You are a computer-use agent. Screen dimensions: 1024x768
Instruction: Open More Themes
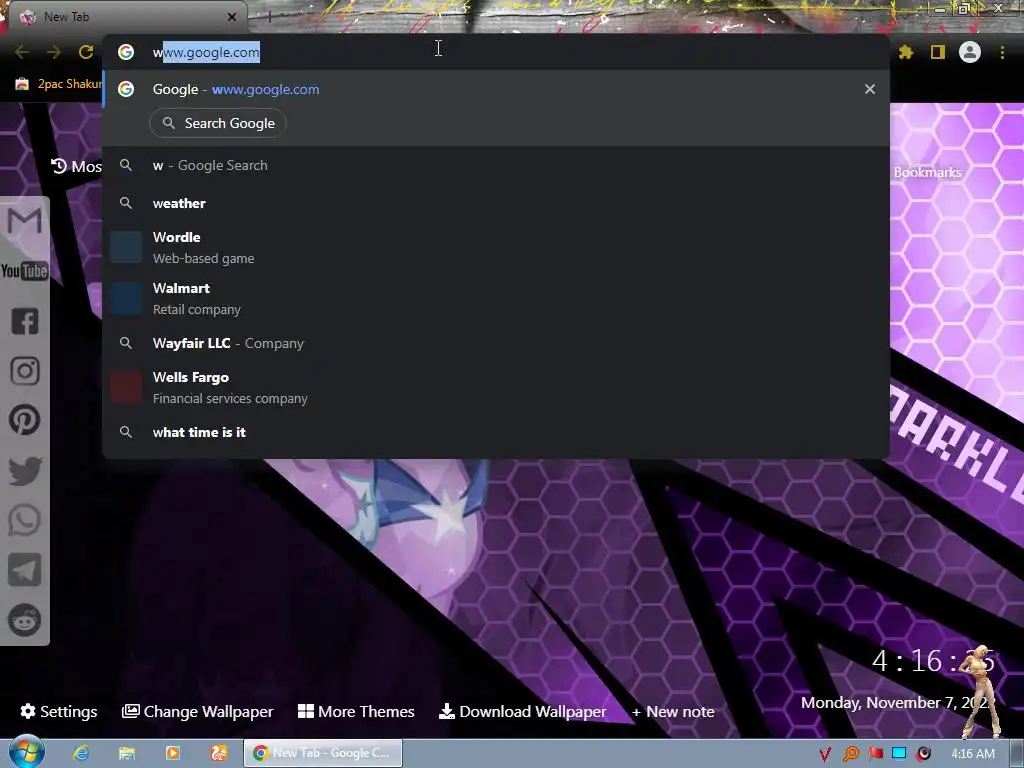[x=356, y=711]
